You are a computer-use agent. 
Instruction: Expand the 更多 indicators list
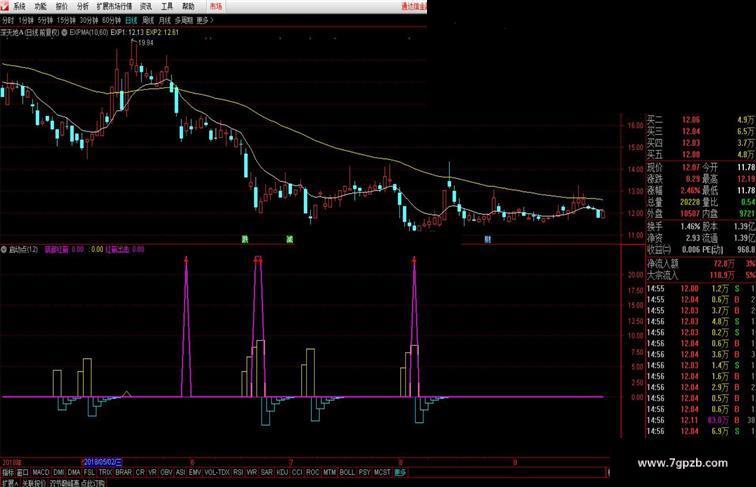coord(400,473)
